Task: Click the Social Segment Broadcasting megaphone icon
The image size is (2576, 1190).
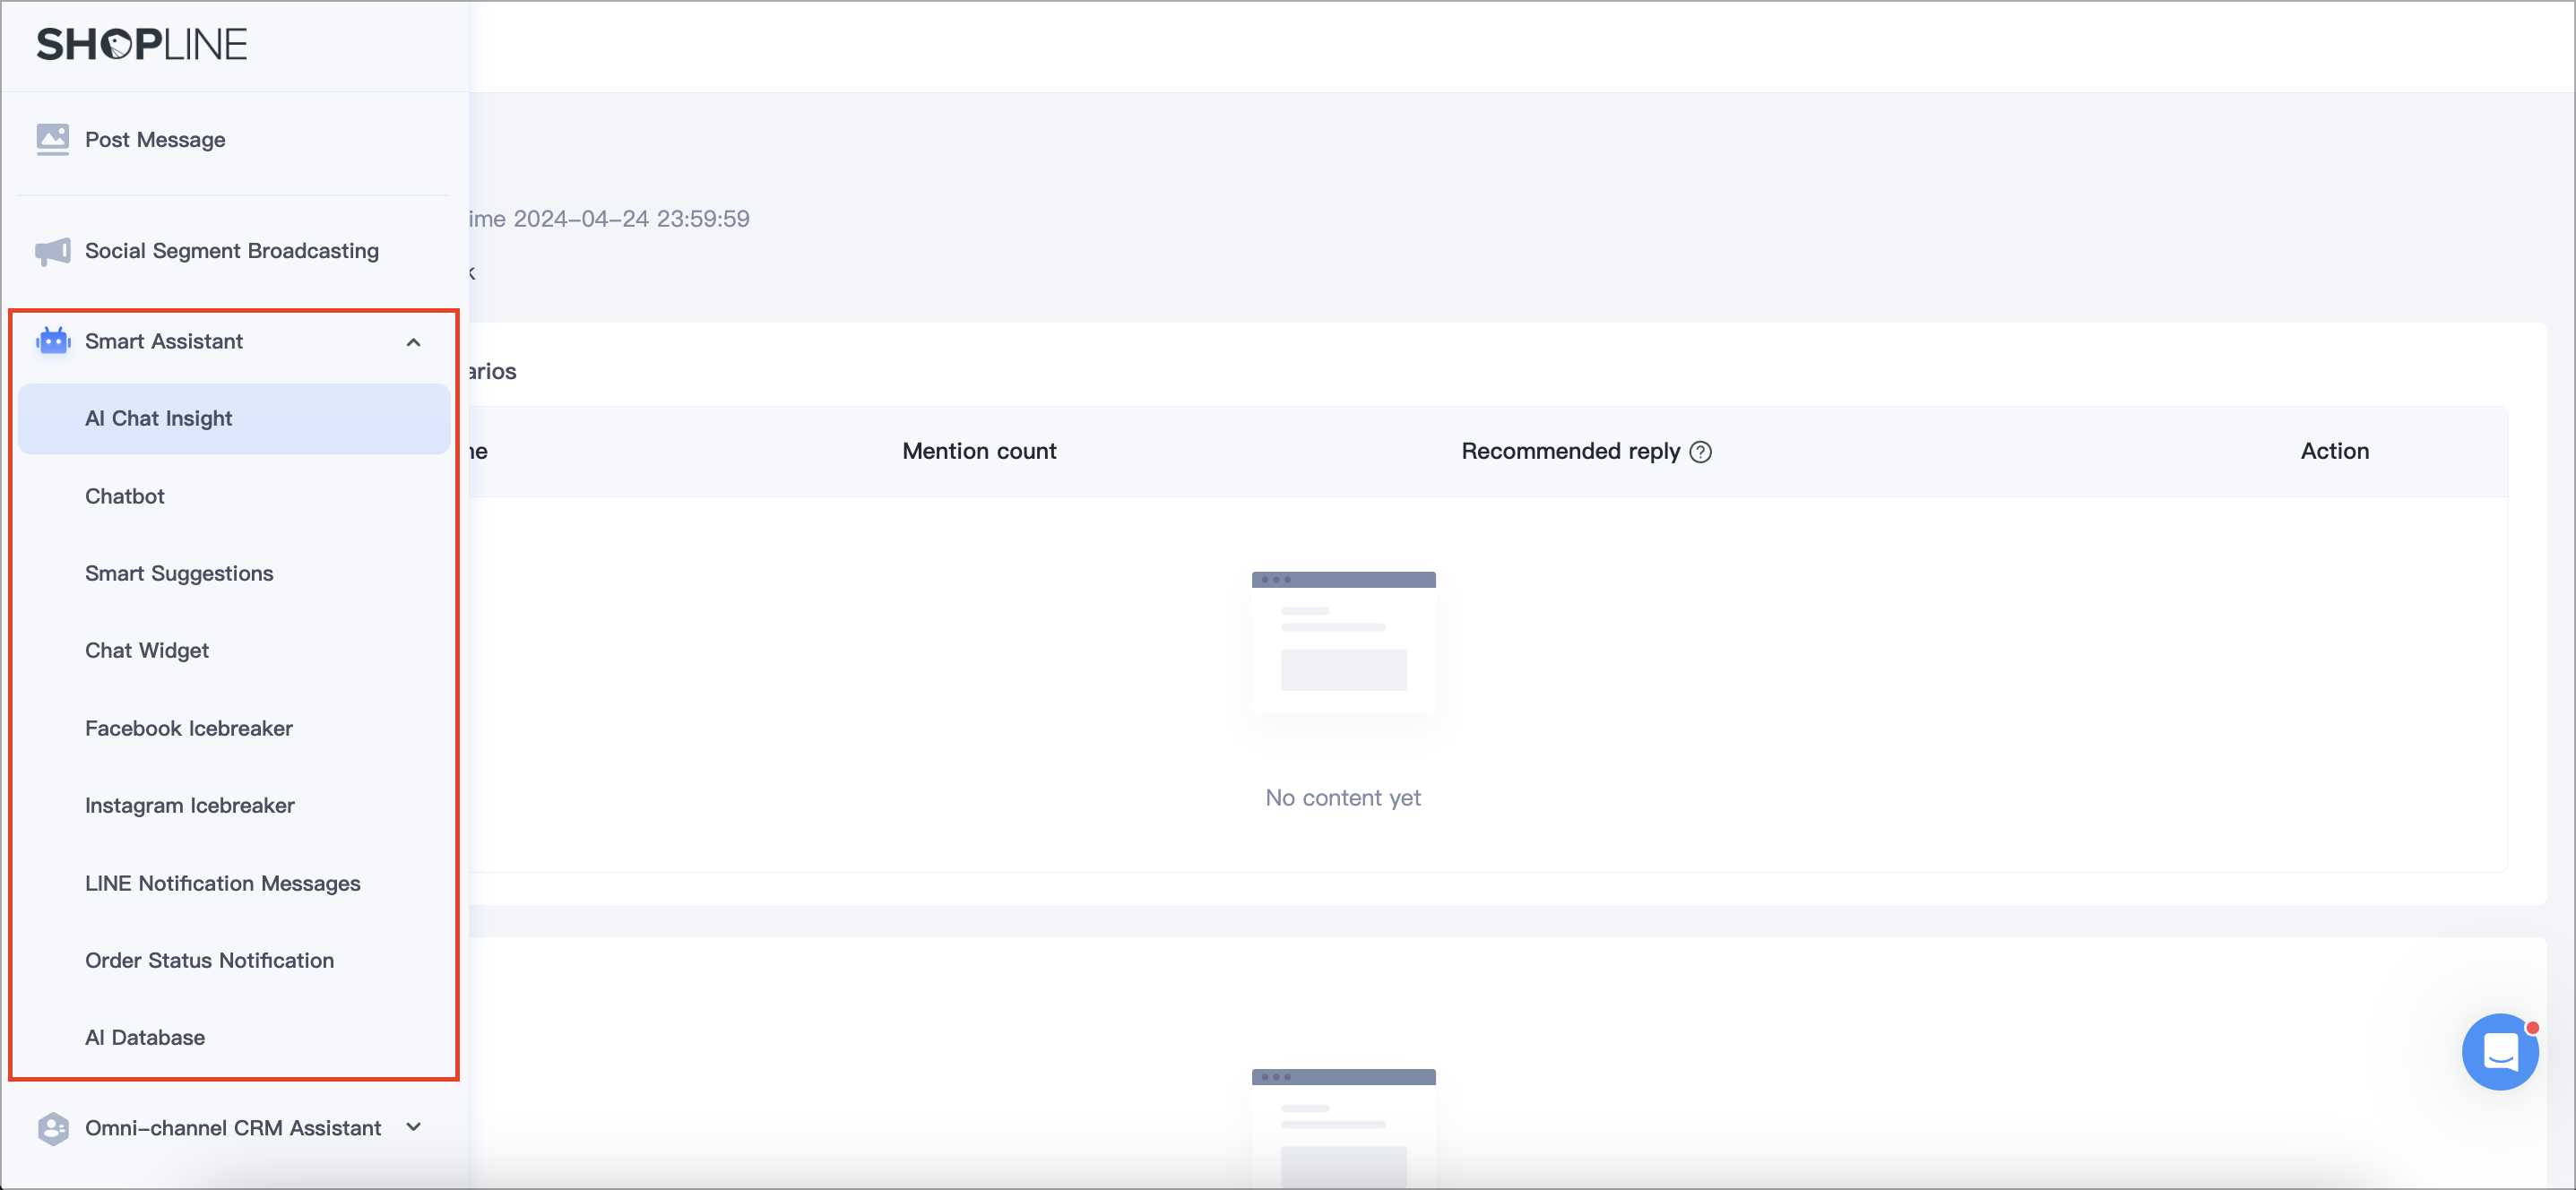Action: click(x=53, y=251)
